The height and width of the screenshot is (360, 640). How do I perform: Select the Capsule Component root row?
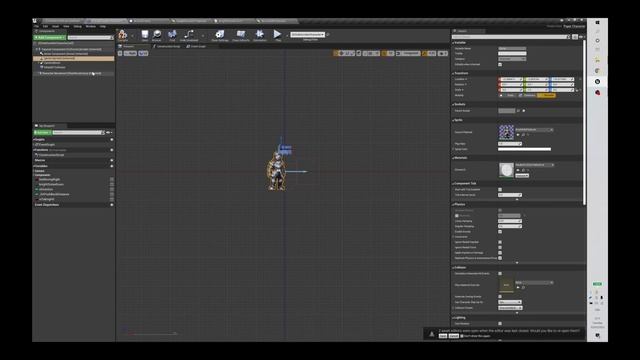(x=73, y=49)
